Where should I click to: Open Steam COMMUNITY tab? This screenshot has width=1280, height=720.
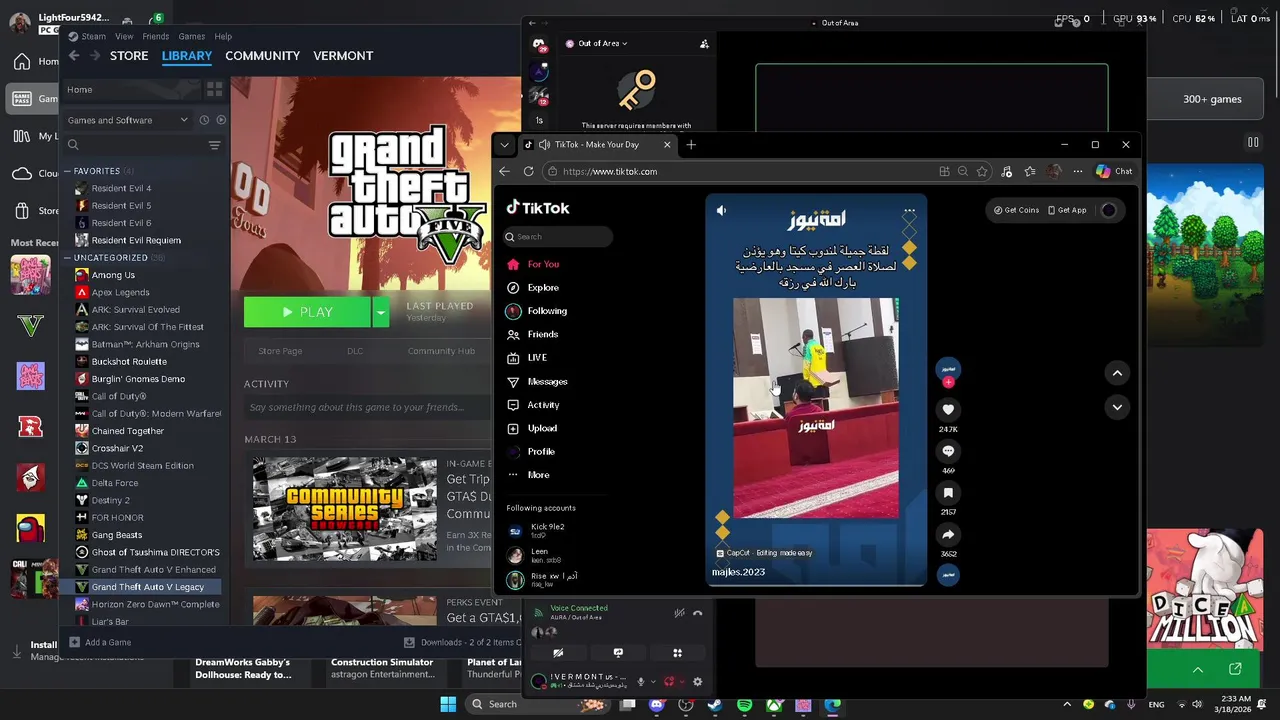point(262,56)
